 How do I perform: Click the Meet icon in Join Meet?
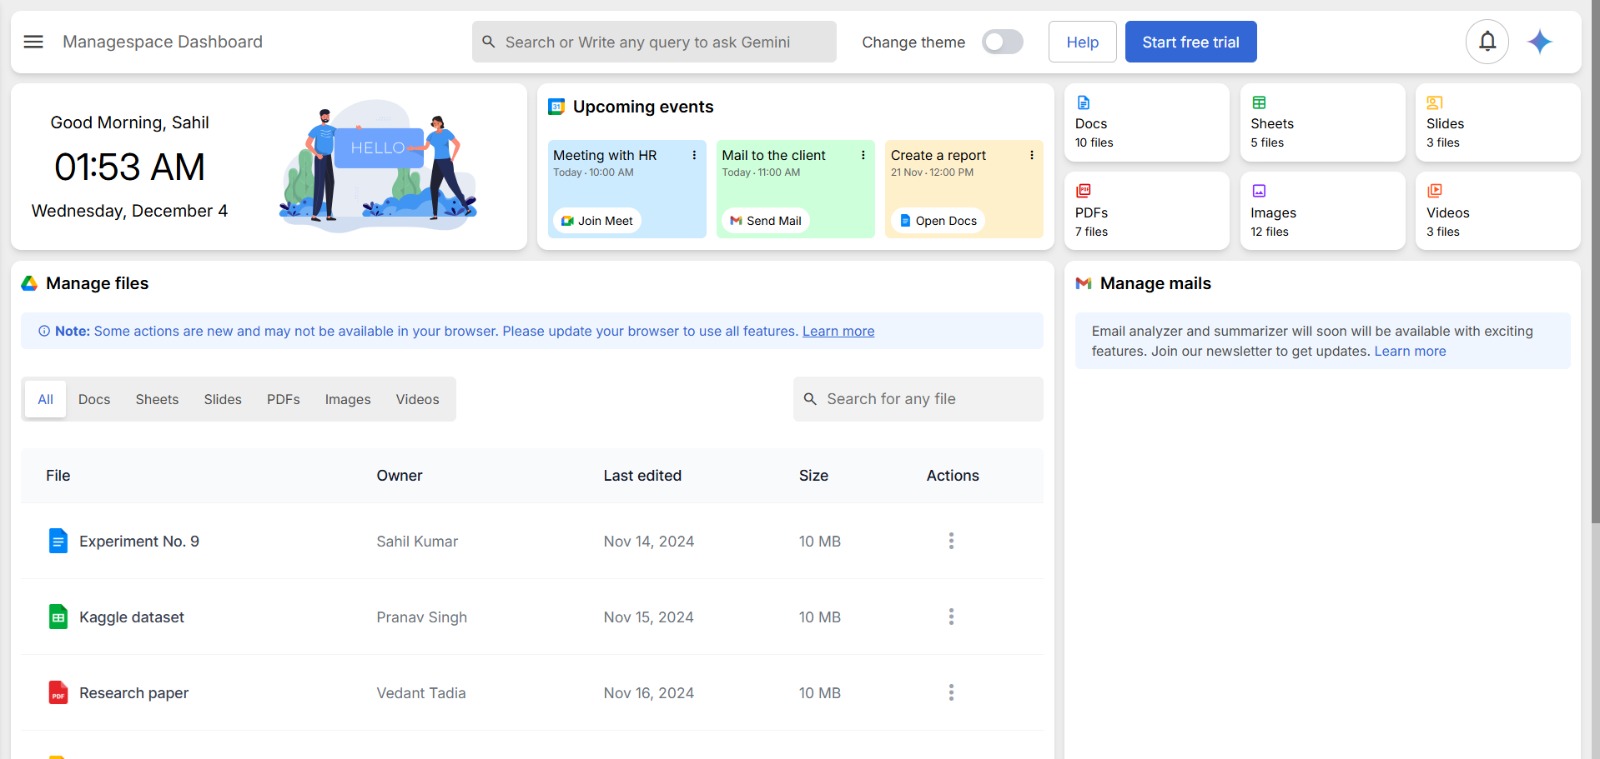(567, 221)
